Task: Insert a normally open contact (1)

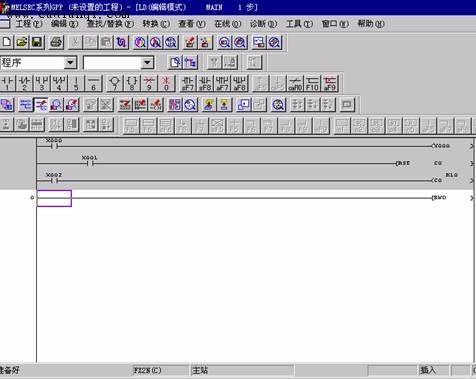Action: pos(7,83)
